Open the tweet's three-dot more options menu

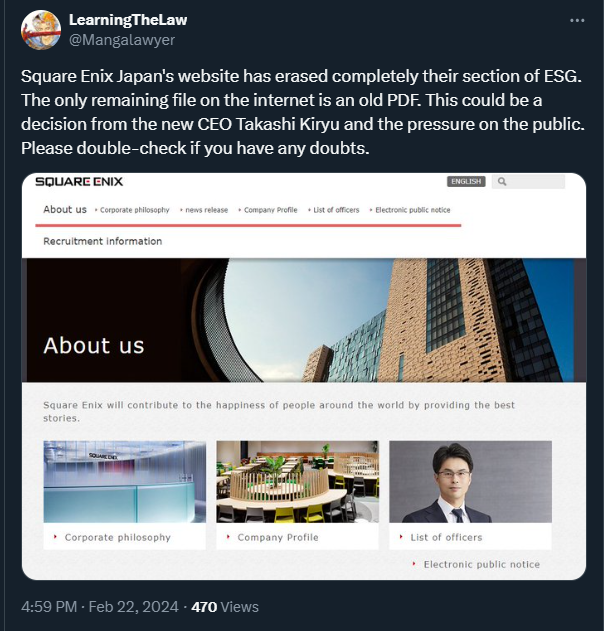tap(577, 21)
